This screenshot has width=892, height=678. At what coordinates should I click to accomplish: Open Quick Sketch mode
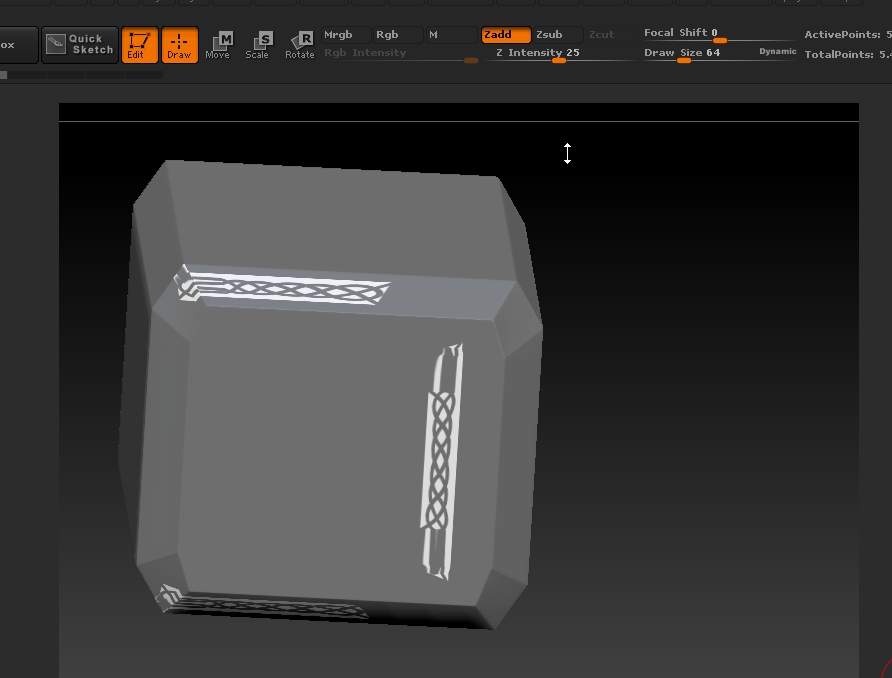pos(80,44)
